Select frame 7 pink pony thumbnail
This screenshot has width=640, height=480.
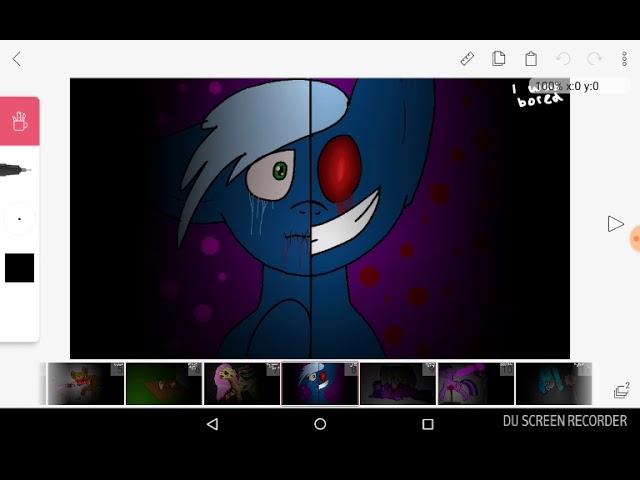[x=242, y=384]
